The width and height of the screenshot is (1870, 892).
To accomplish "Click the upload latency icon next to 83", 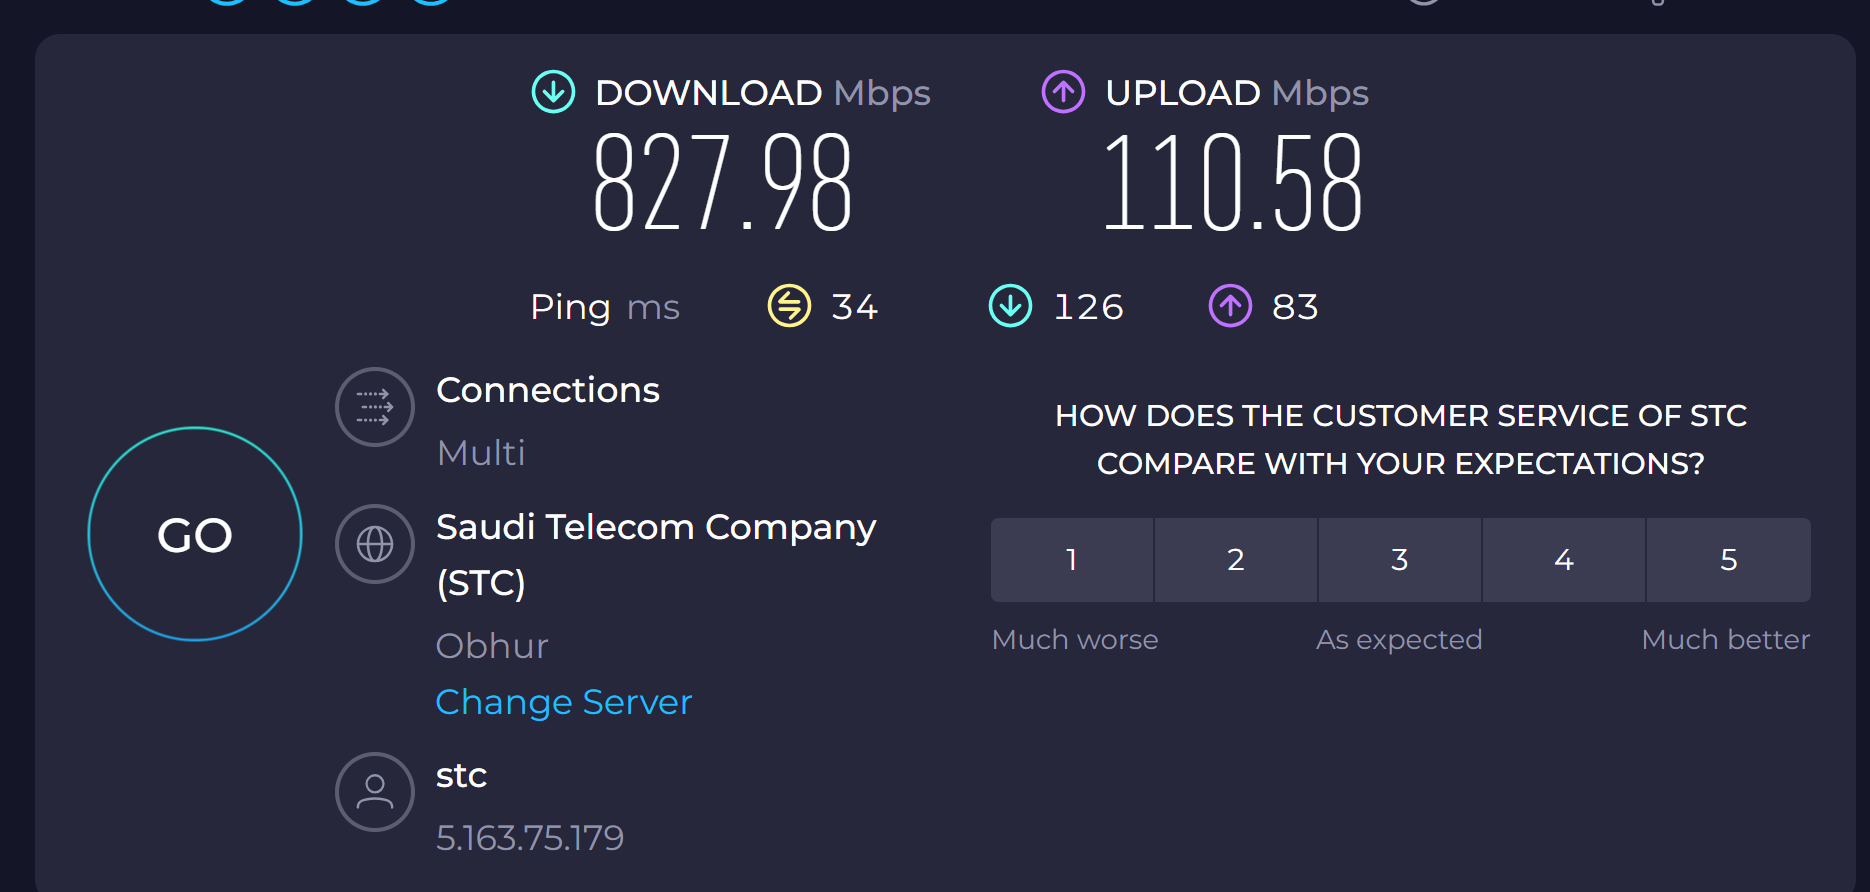I will click(x=1229, y=307).
